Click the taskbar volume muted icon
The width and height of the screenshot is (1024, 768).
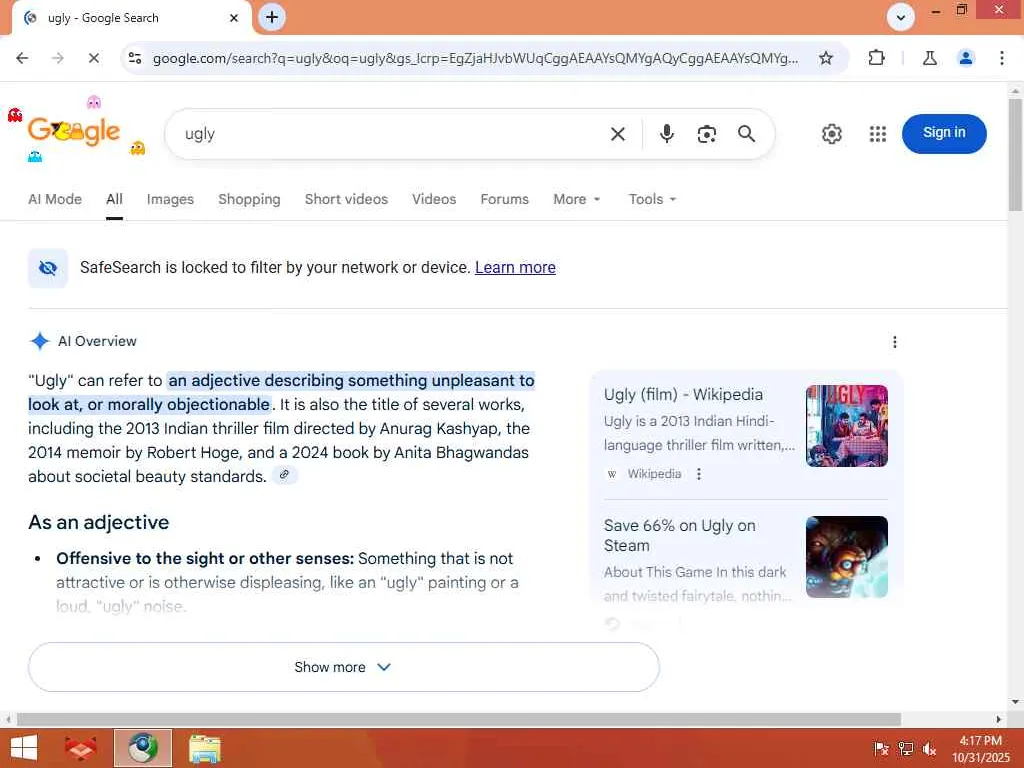929,749
